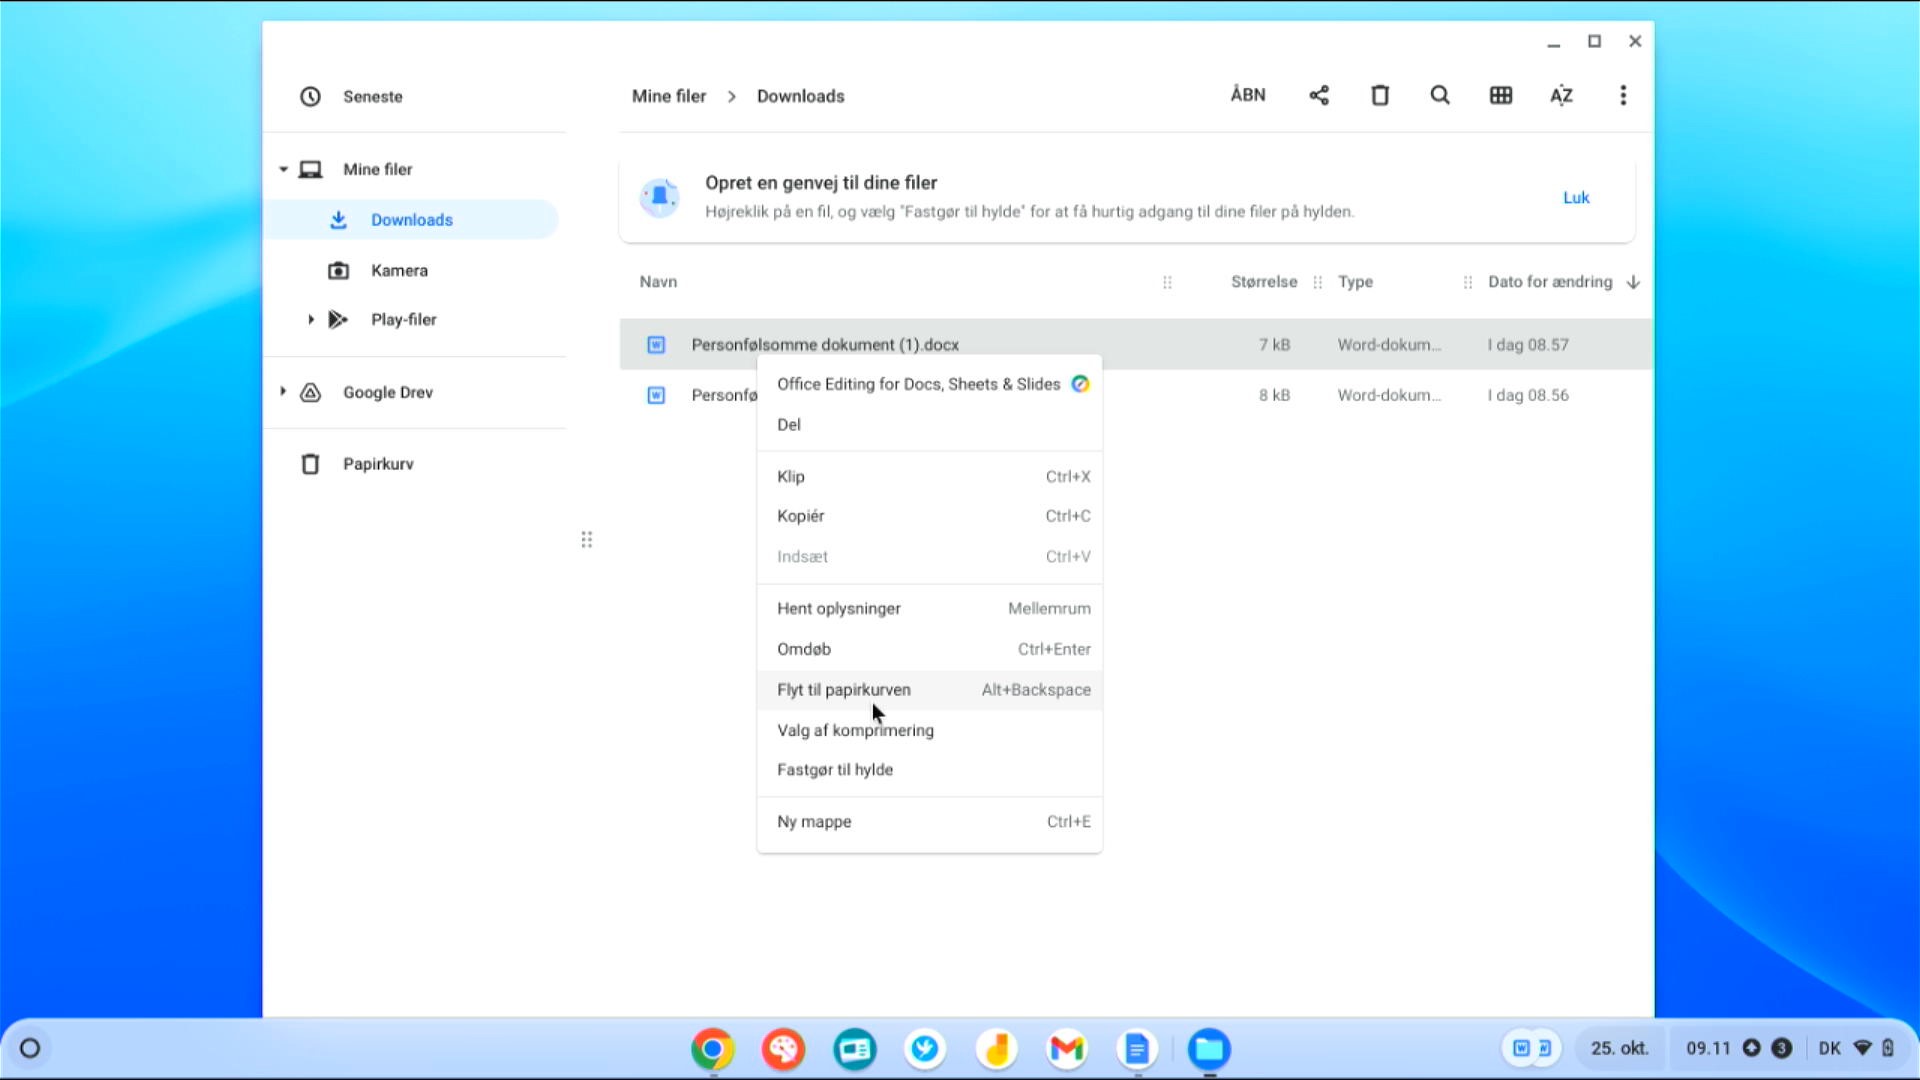Expand the Google Drev tree item
Image resolution: width=1920 pixels, height=1080 pixels.
(x=283, y=392)
